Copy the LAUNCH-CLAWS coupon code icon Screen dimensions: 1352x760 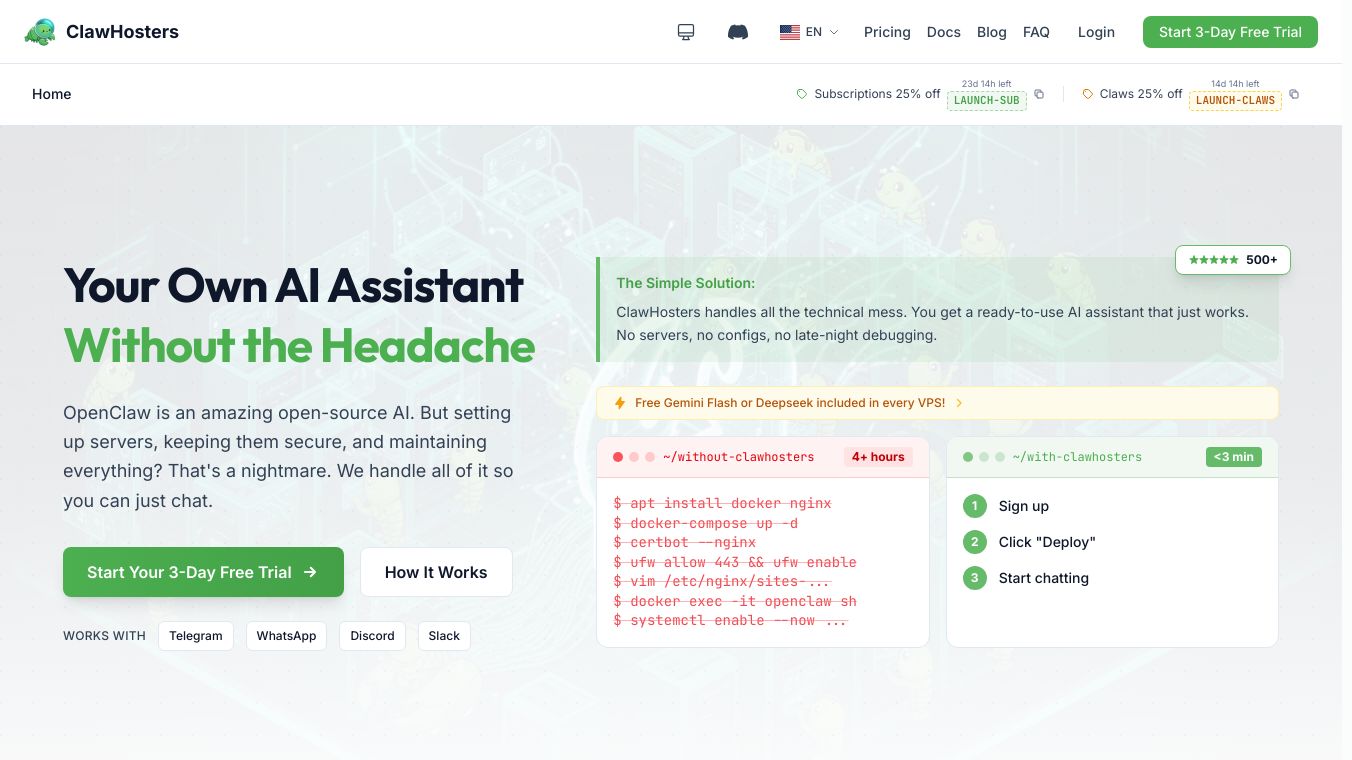pyautogui.click(x=1294, y=94)
